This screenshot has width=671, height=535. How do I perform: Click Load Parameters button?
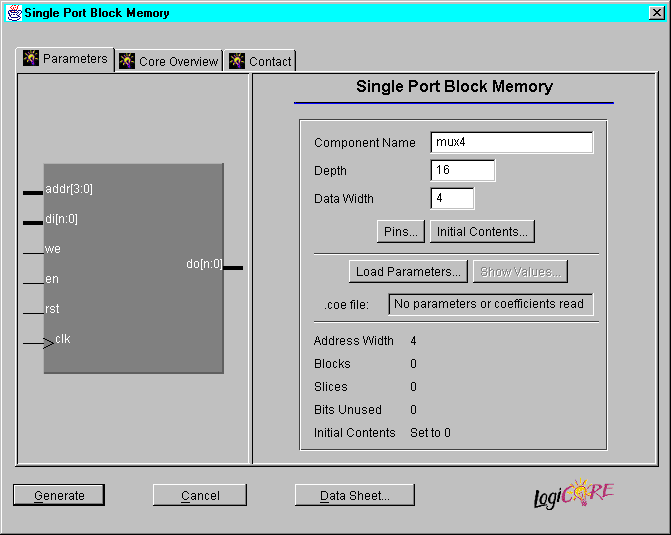point(408,271)
